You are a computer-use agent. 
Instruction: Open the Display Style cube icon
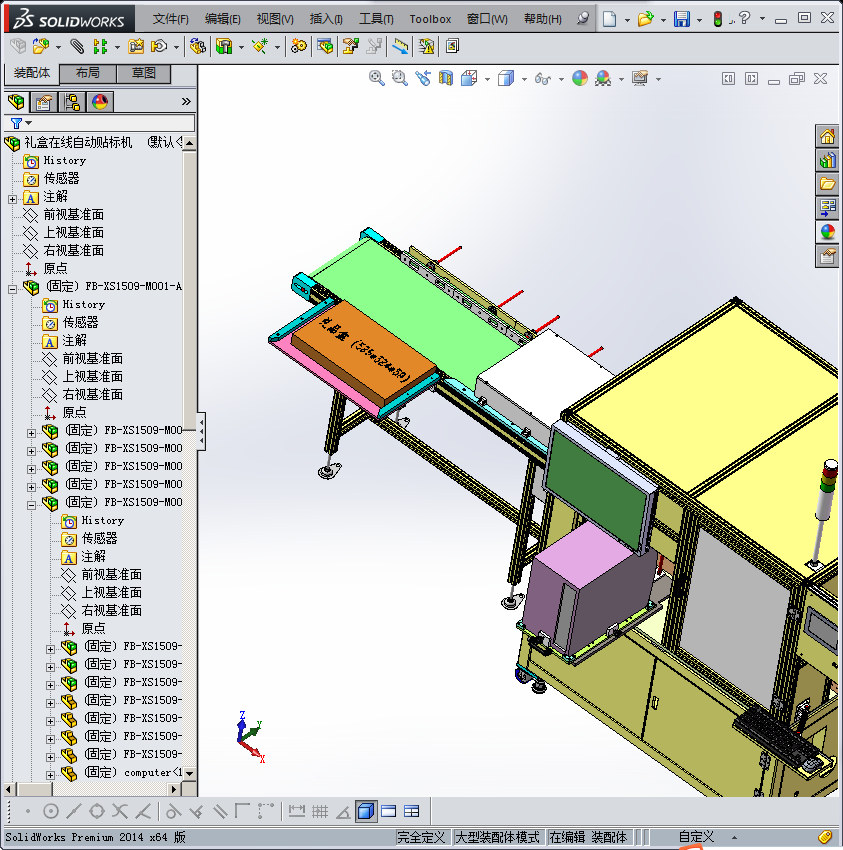coord(505,79)
